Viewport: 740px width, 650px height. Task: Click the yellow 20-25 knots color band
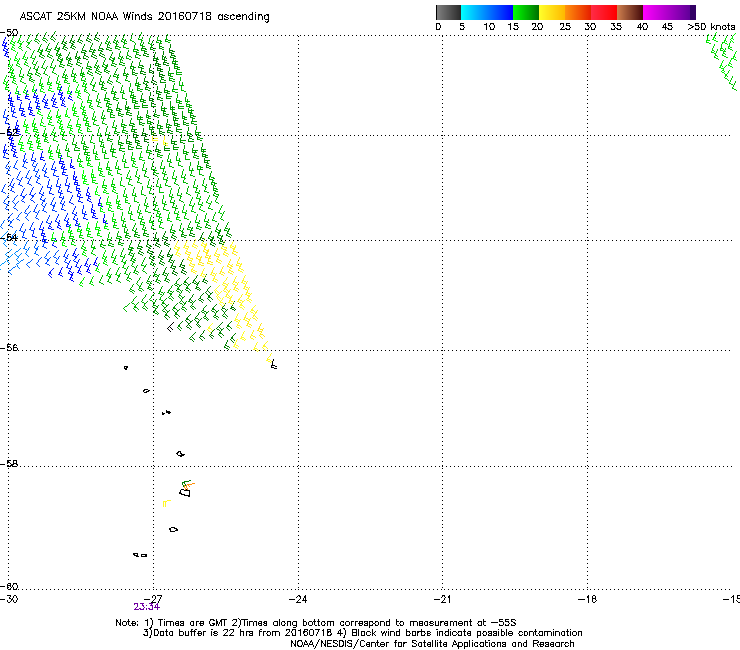click(x=552, y=12)
